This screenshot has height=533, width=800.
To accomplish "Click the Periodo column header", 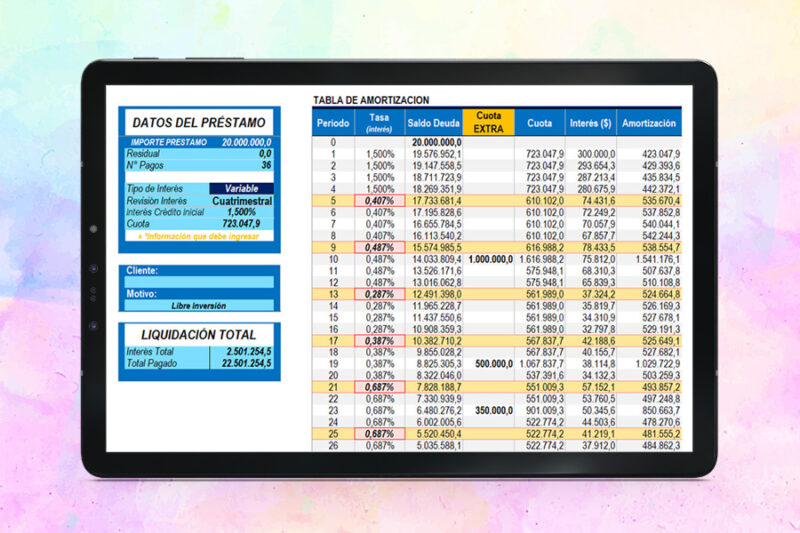I will click(333, 122).
